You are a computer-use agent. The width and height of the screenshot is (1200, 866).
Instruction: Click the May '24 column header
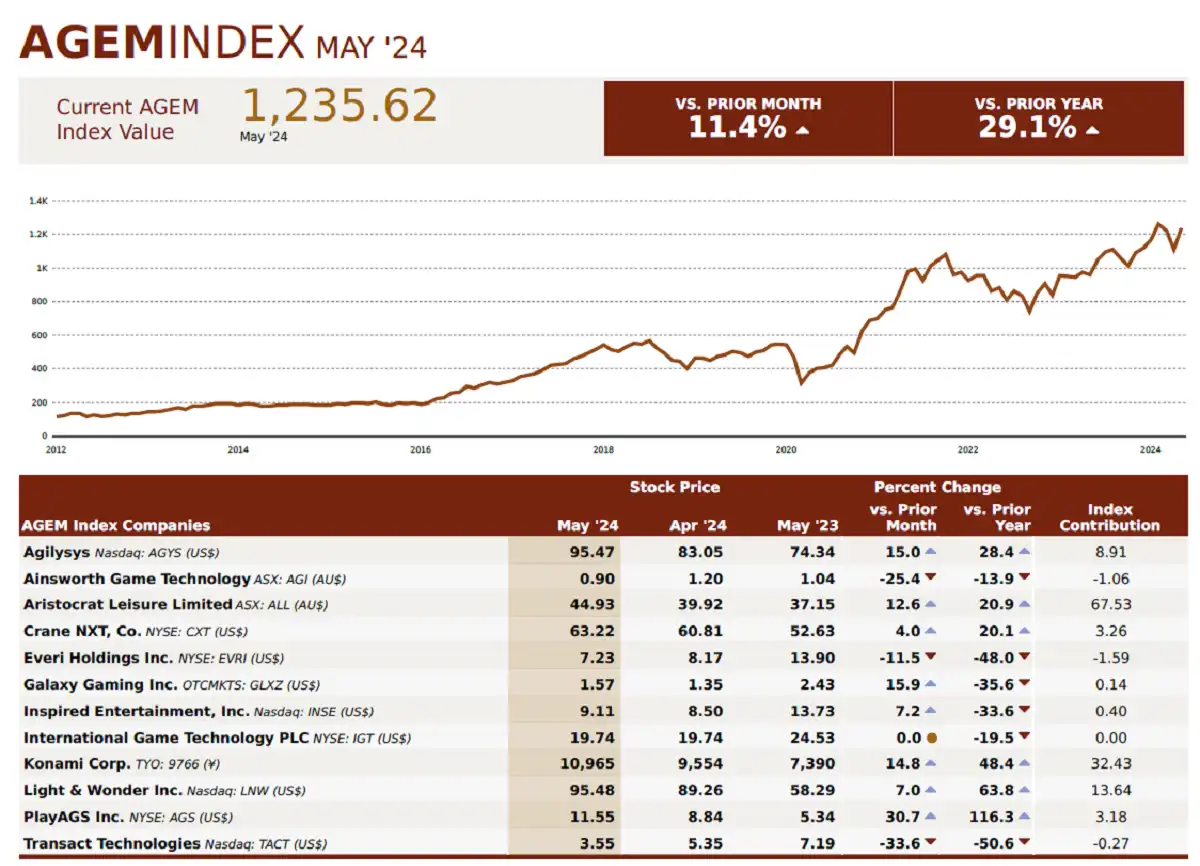click(x=587, y=525)
